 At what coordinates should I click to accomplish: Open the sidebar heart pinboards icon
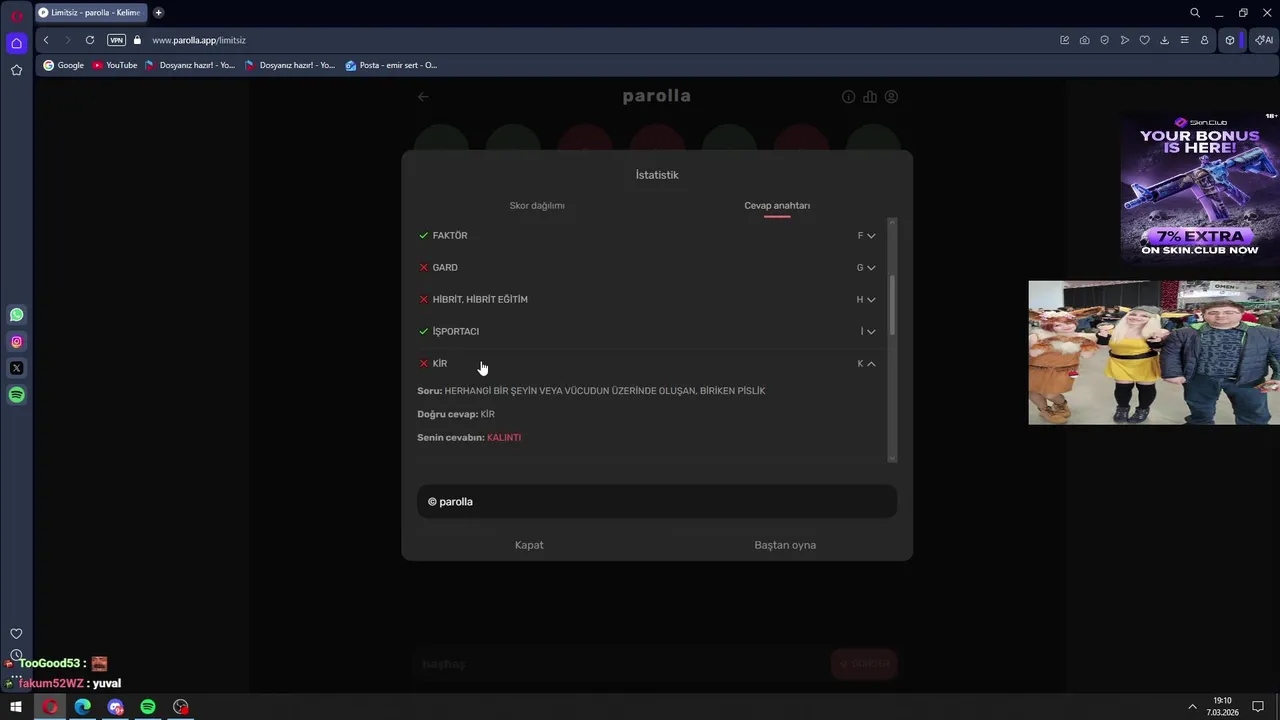(x=16, y=633)
